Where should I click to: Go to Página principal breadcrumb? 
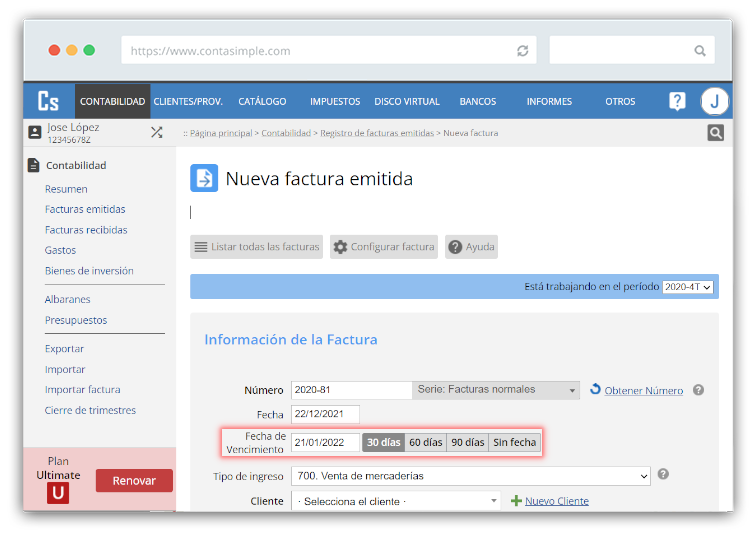click(221, 133)
